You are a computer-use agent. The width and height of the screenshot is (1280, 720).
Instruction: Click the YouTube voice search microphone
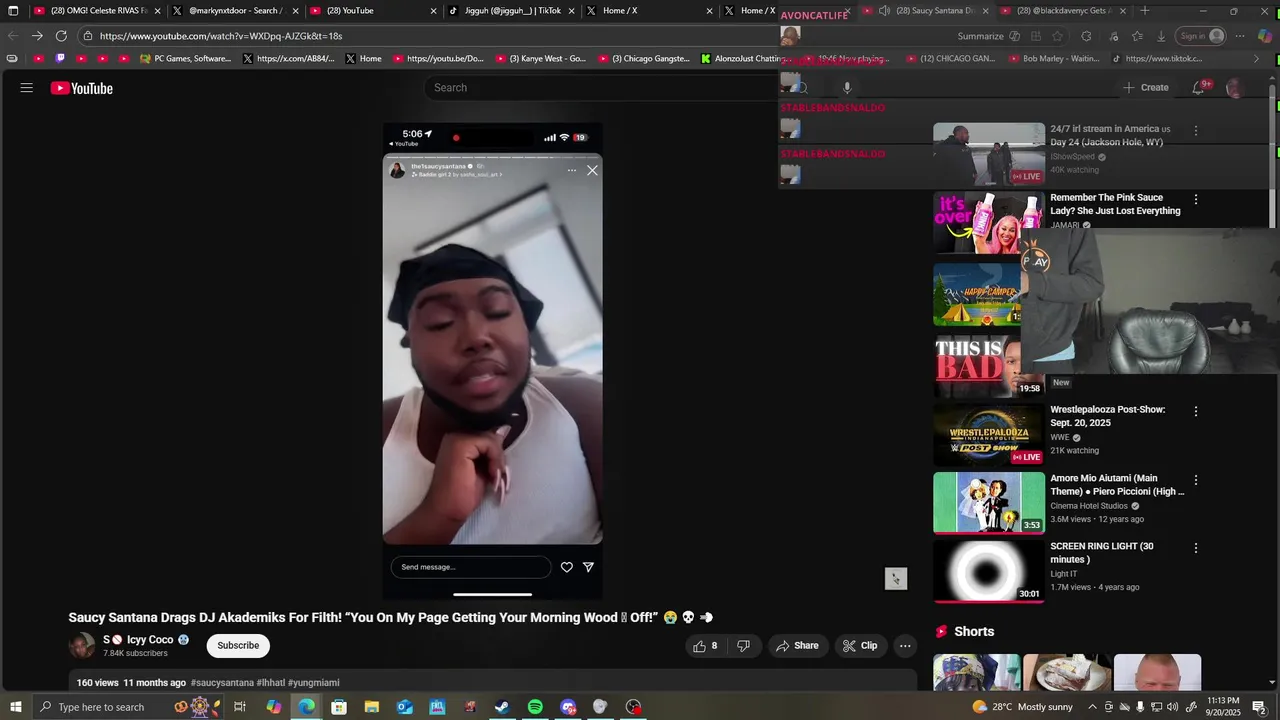coord(847,88)
